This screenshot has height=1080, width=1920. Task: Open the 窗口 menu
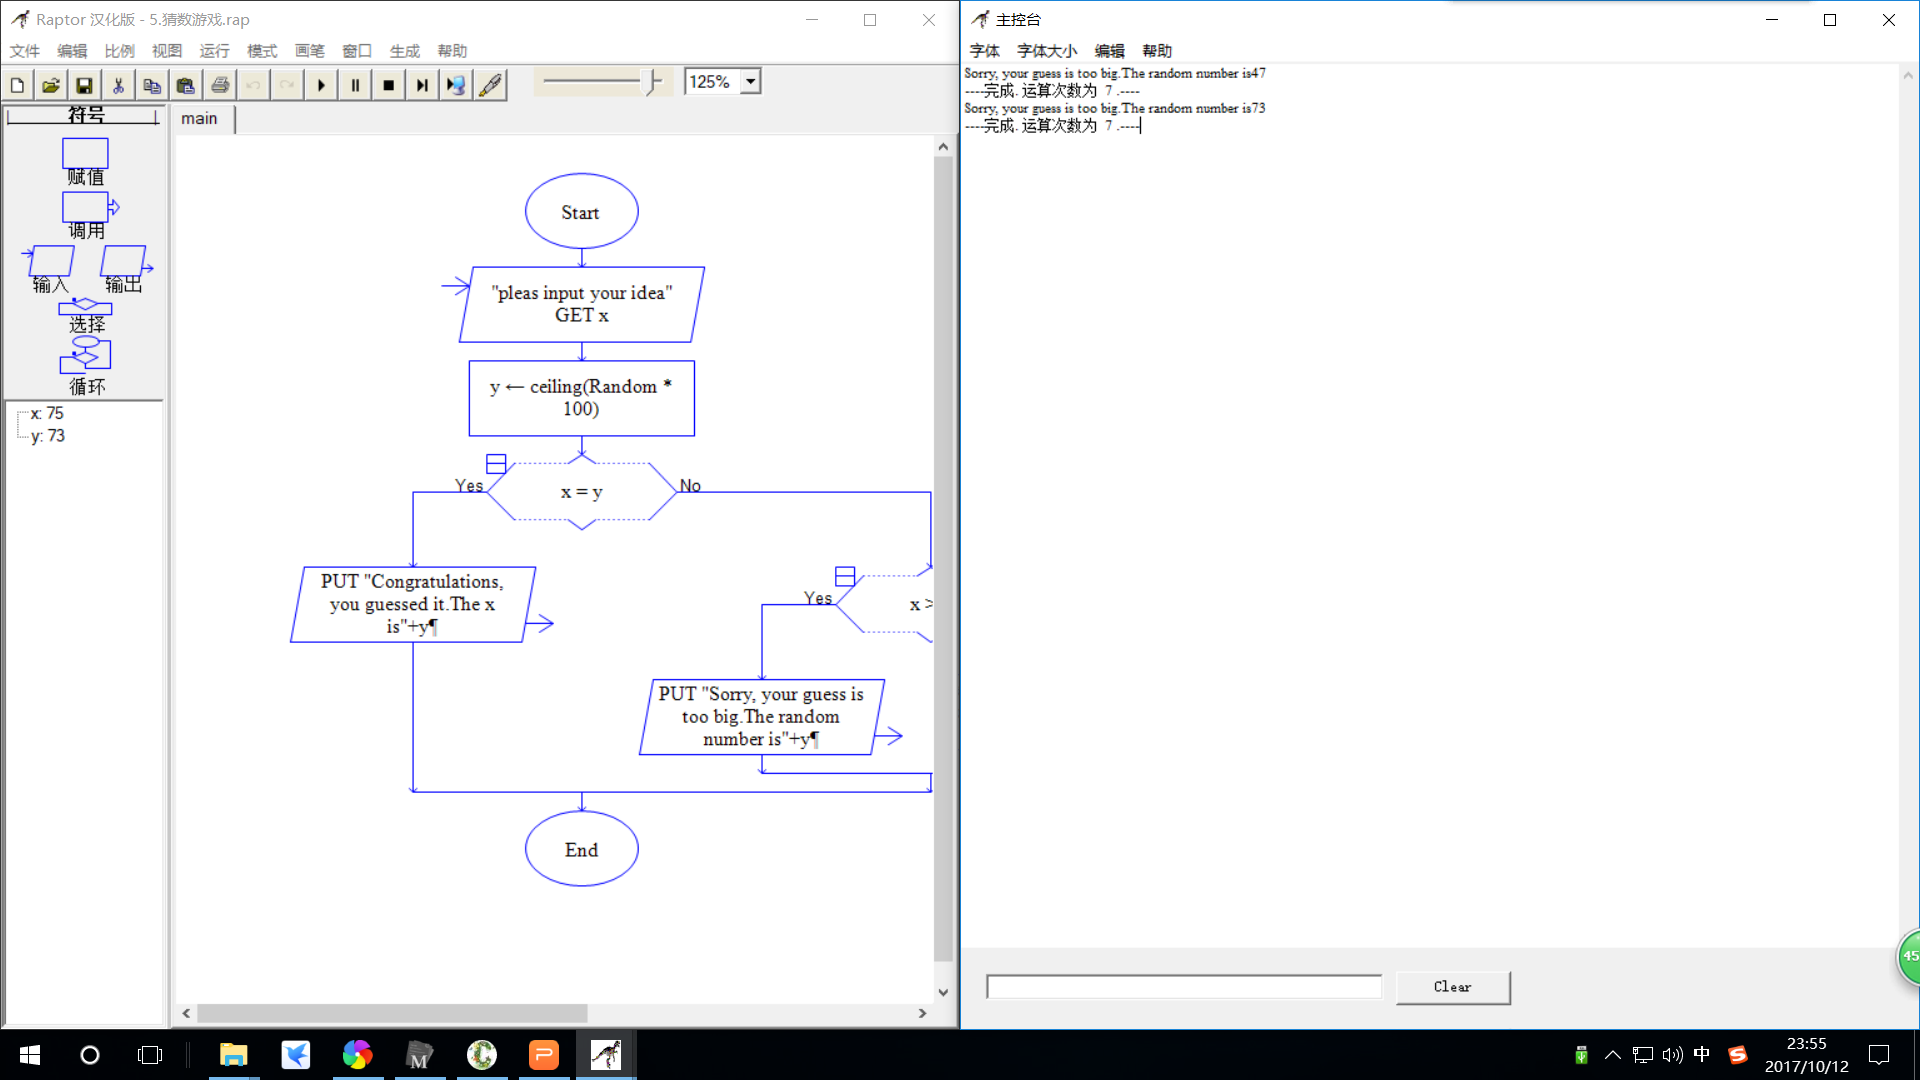tap(357, 51)
